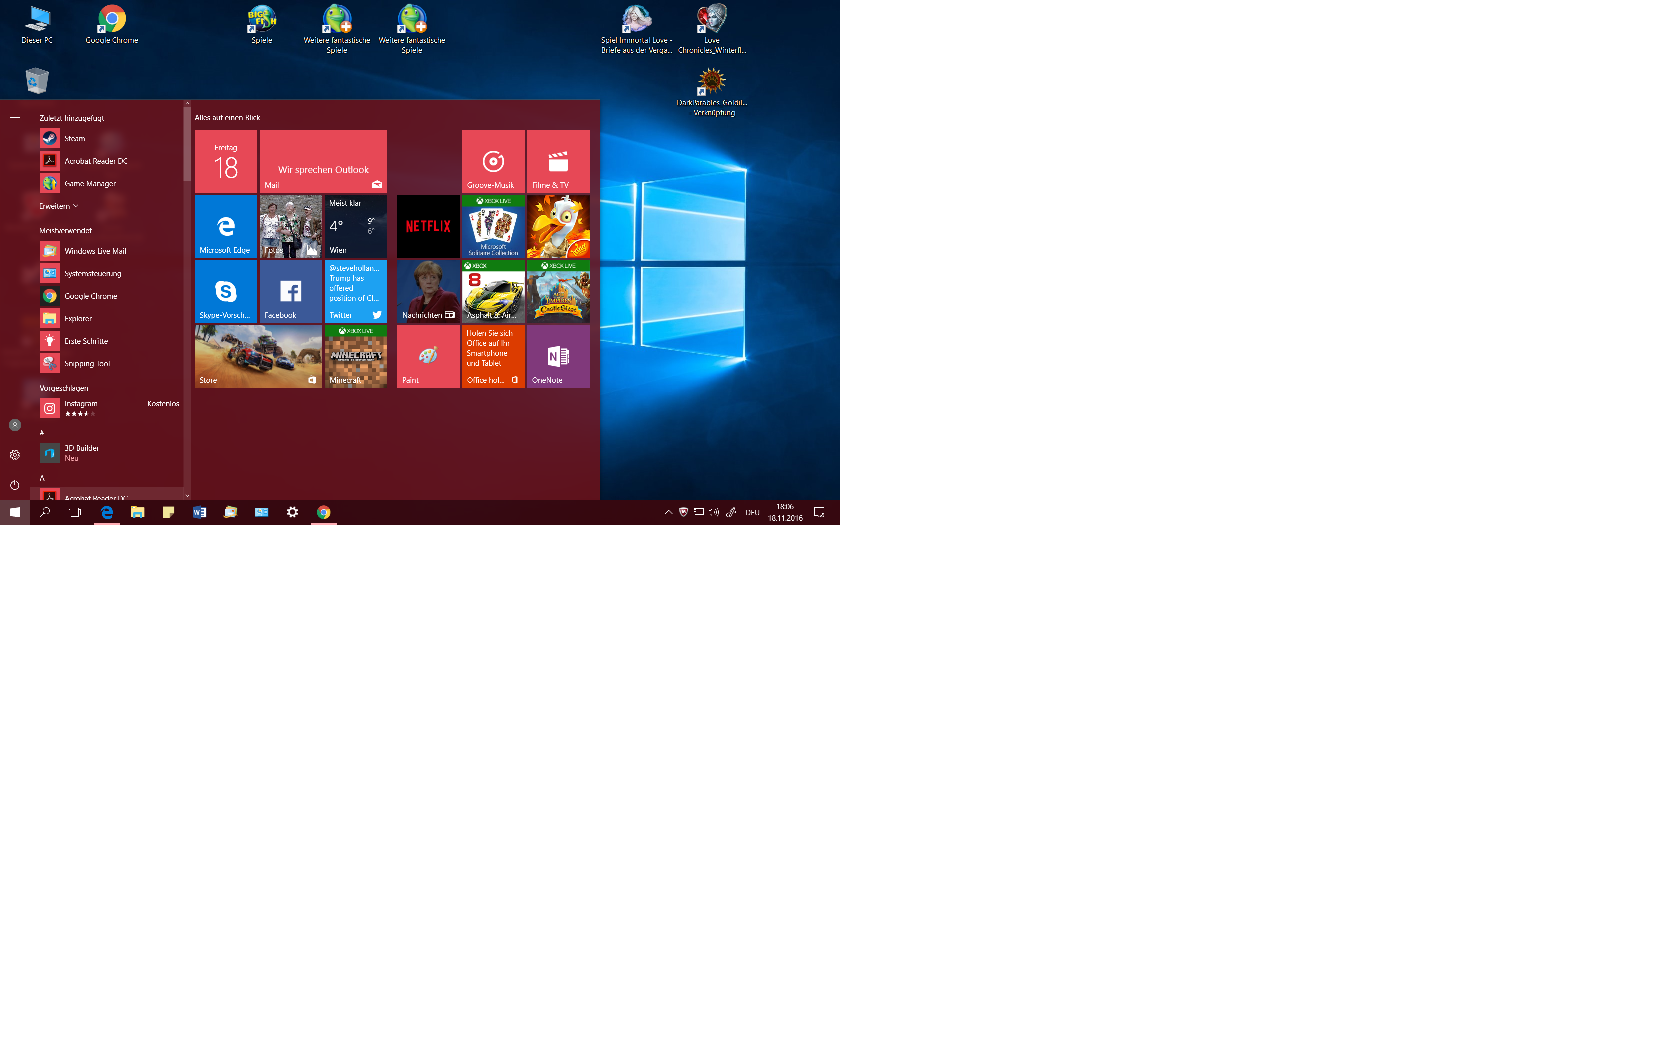
Task: Launch the Paint tile
Action: [x=428, y=356]
